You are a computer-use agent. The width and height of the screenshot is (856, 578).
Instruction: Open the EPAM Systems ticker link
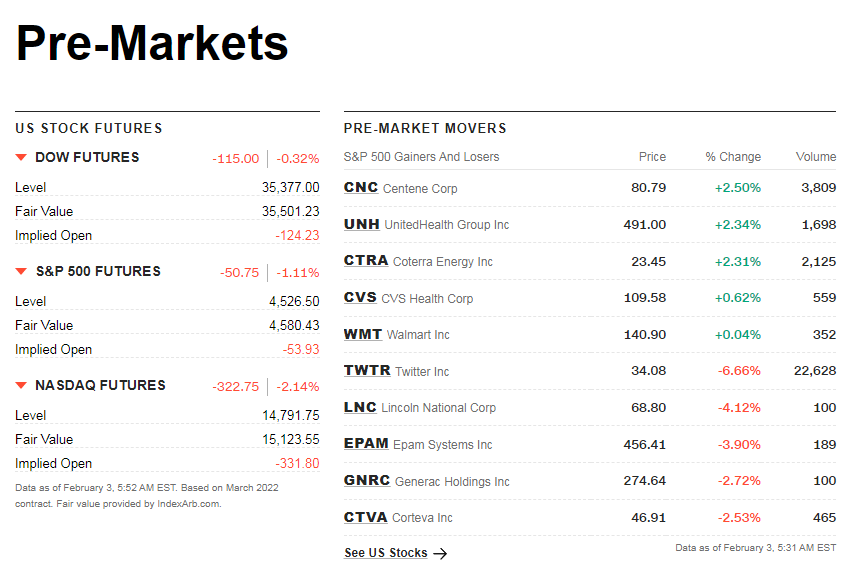pos(365,444)
